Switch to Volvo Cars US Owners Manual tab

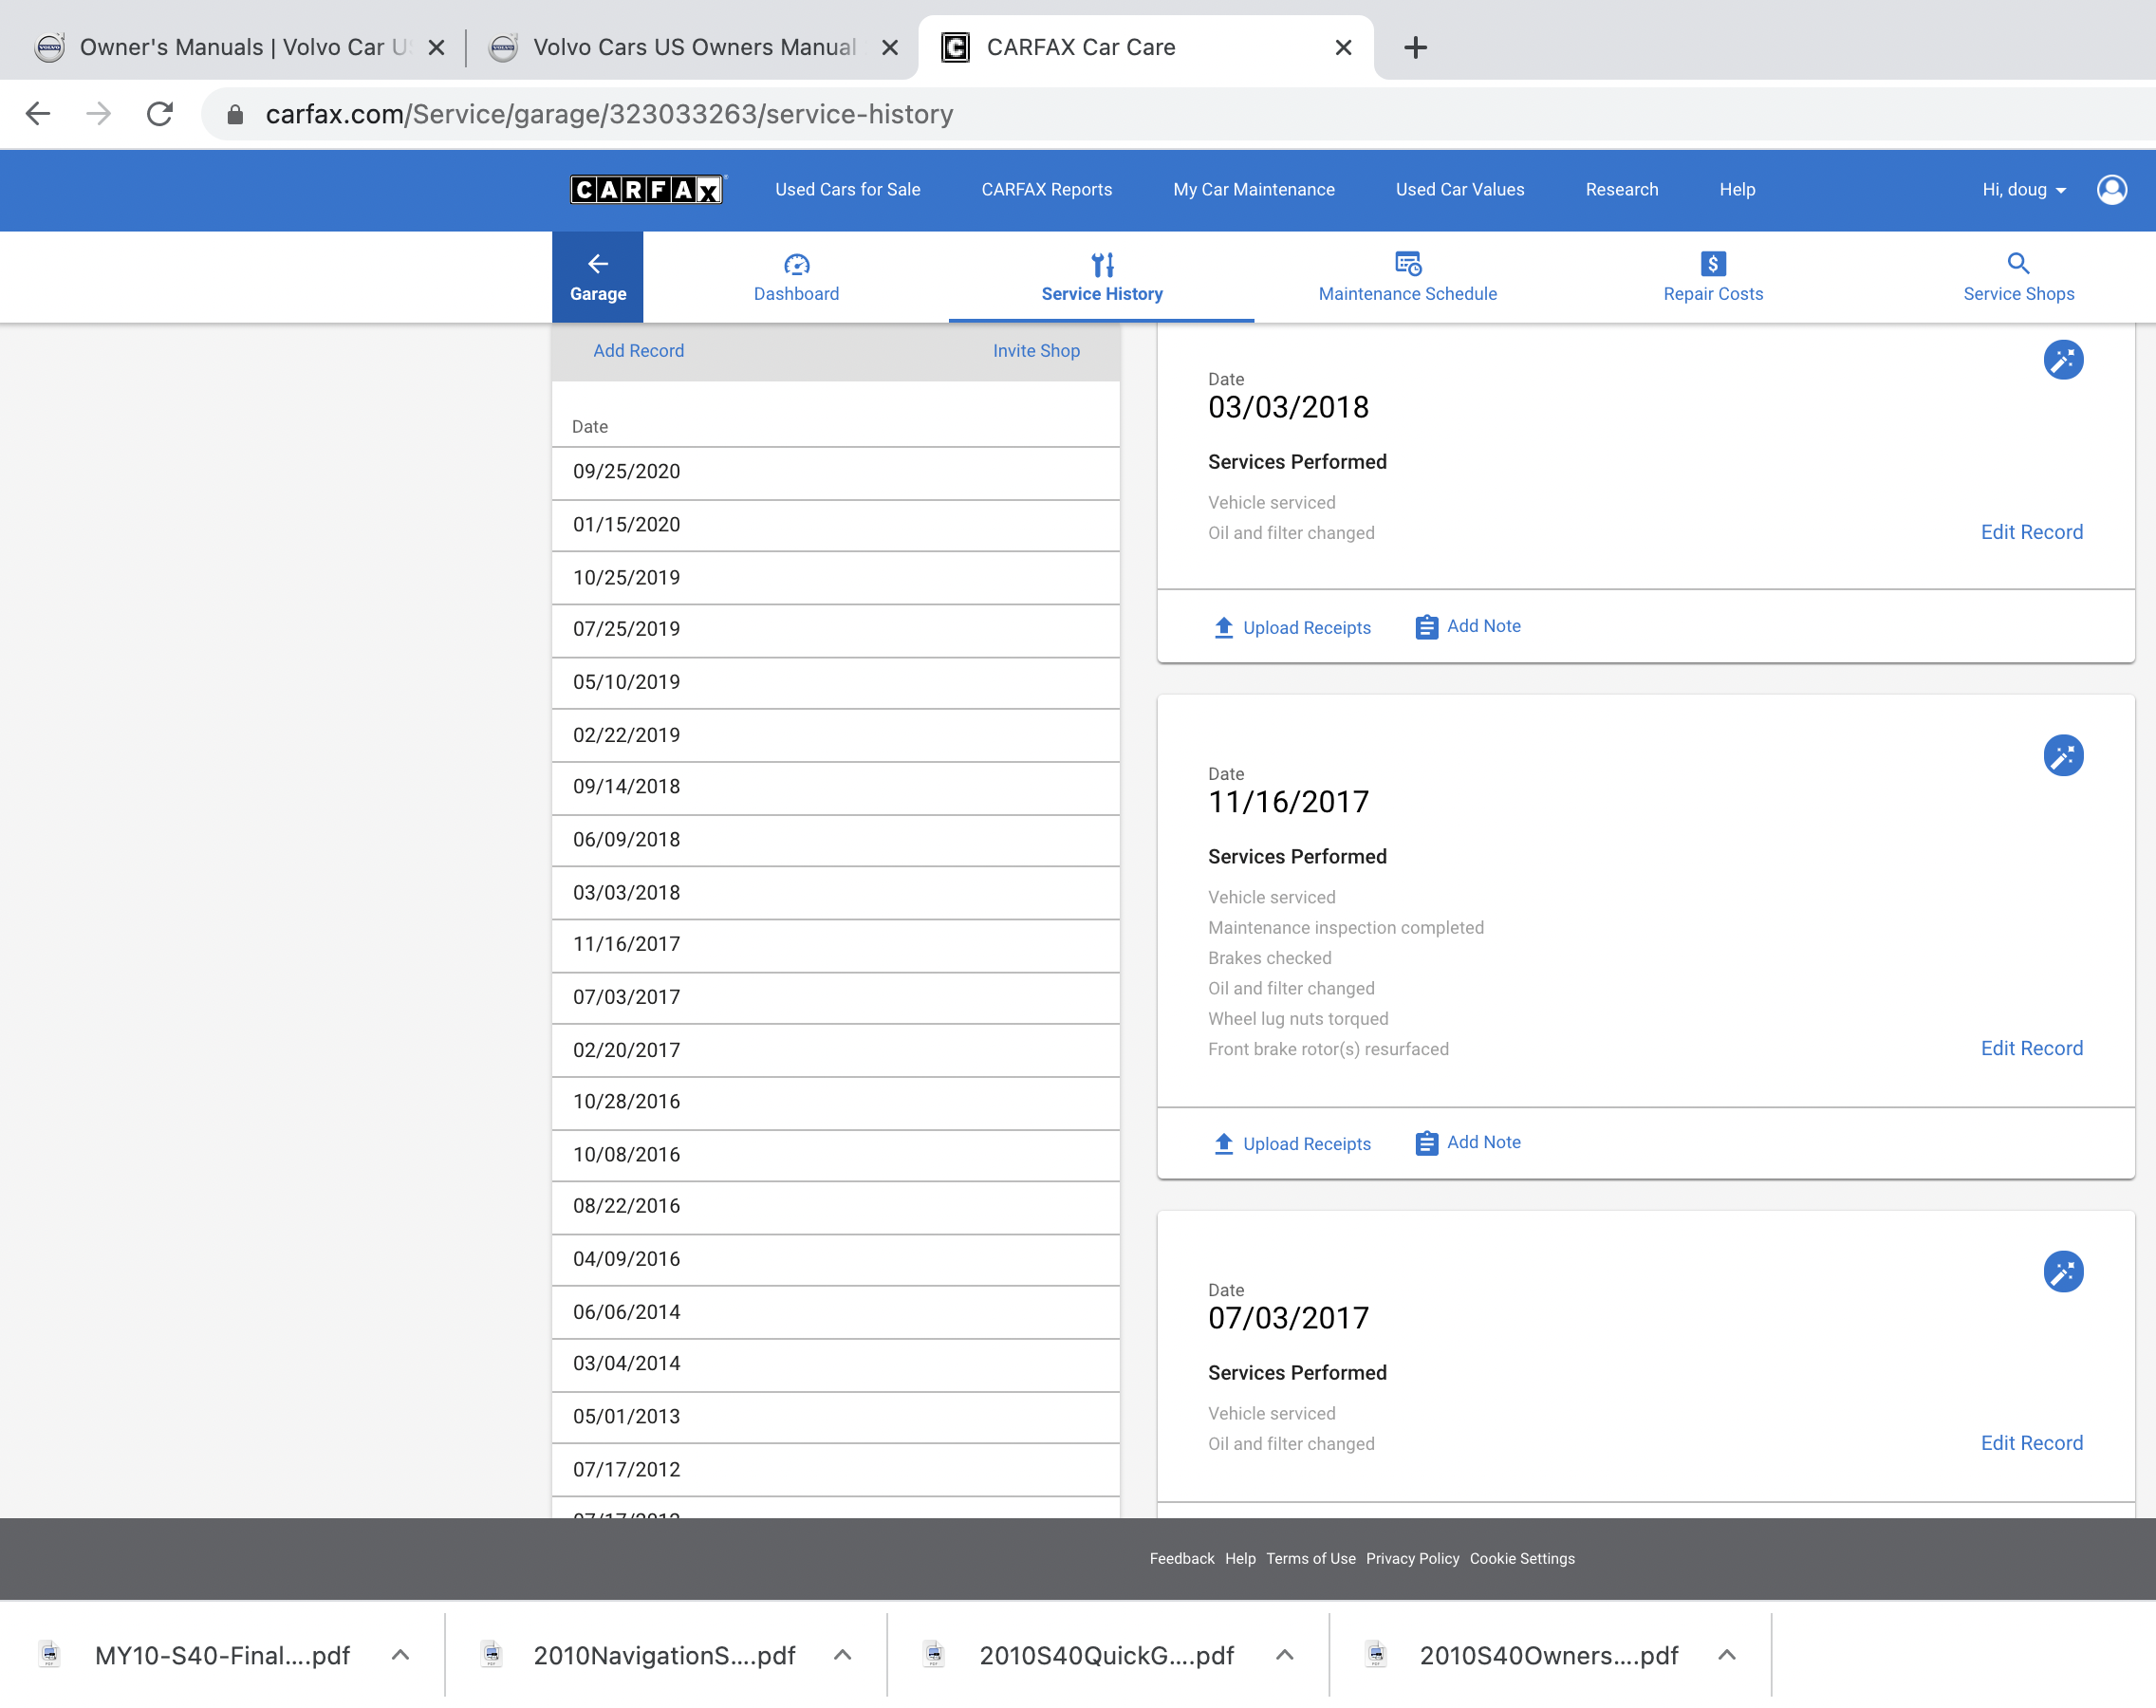(692, 47)
